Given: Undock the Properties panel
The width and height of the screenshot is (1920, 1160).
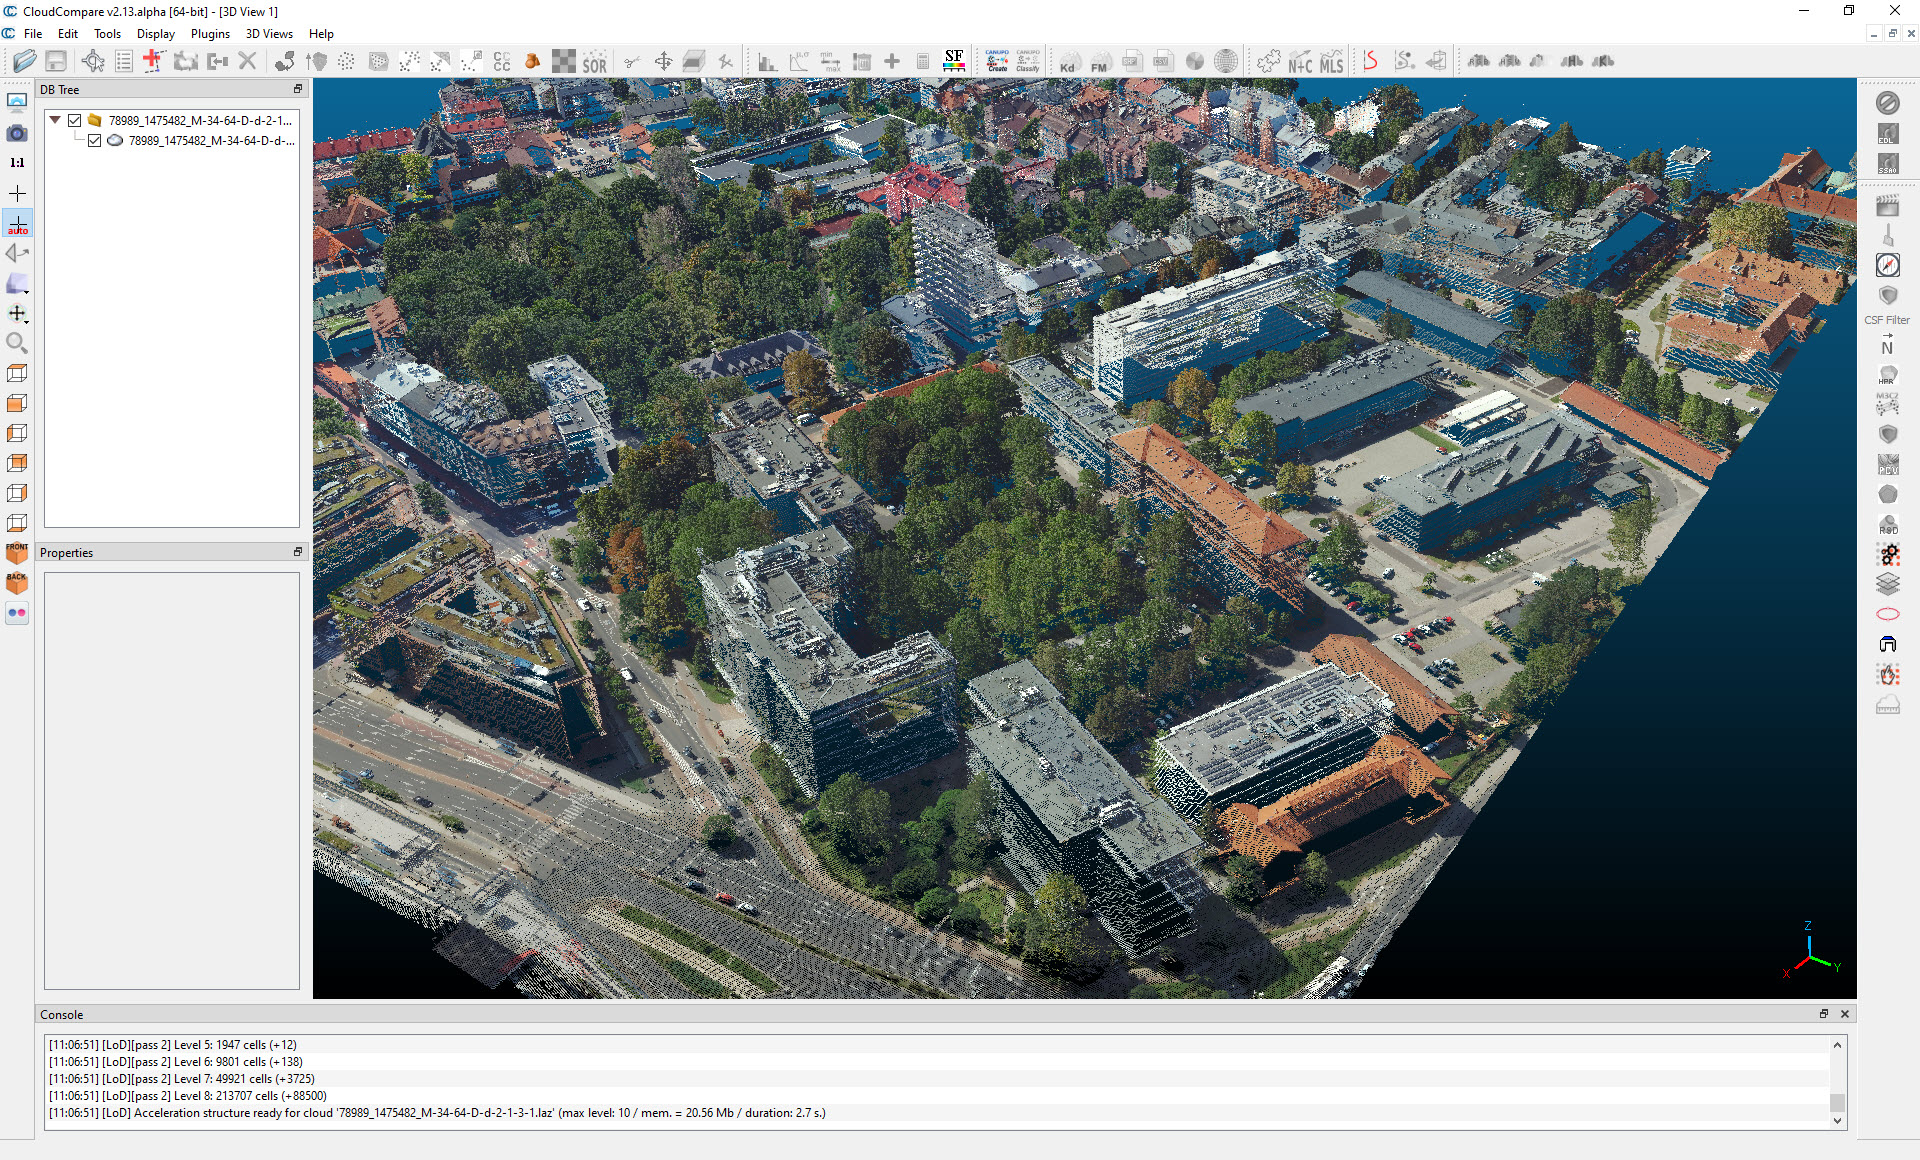Looking at the screenshot, I should 297,552.
